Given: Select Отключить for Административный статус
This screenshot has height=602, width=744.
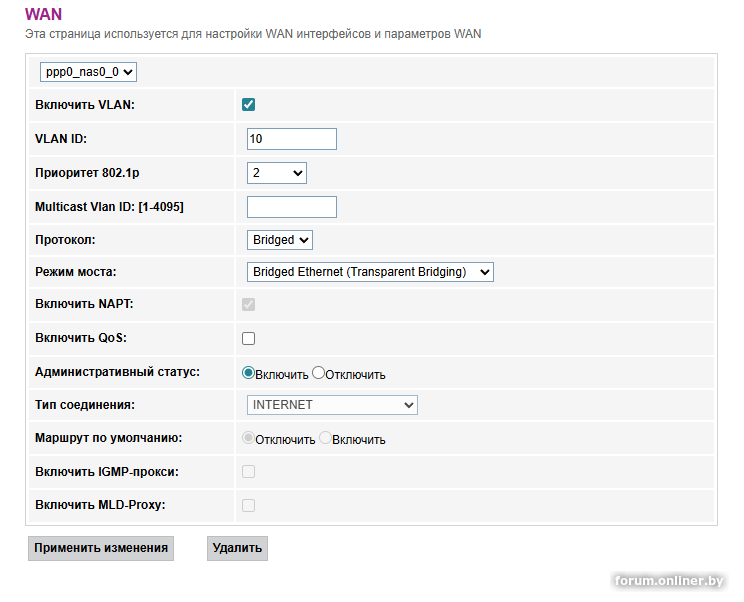Looking at the screenshot, I should 319,373.
